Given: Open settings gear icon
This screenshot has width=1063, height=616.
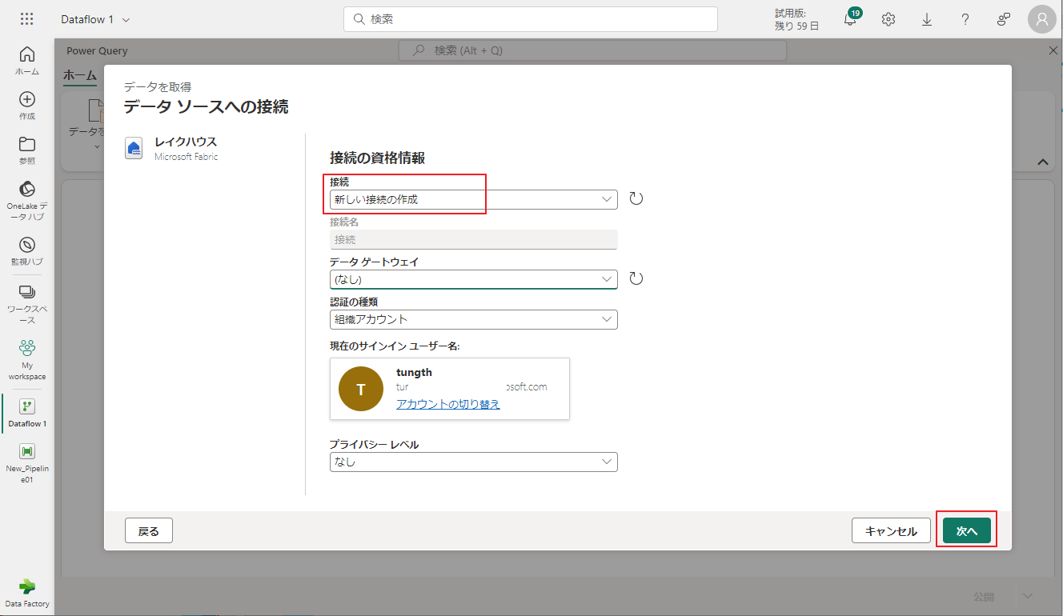Looking at the screenshot, I should coord(888,19).
